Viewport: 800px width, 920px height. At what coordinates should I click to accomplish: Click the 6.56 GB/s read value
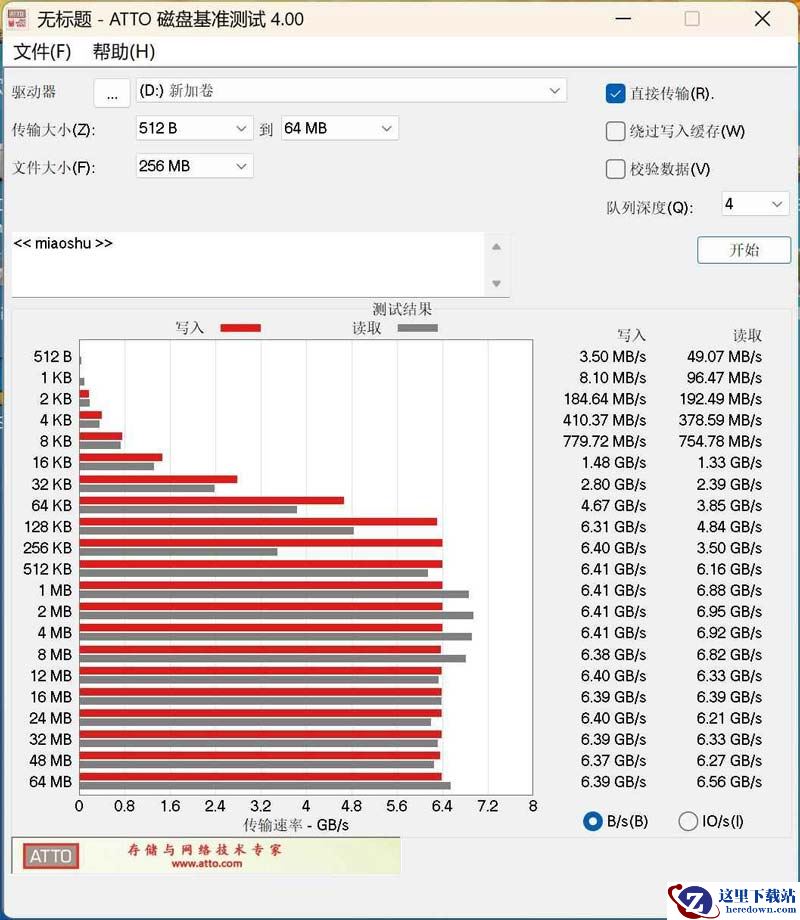(729, 782)
